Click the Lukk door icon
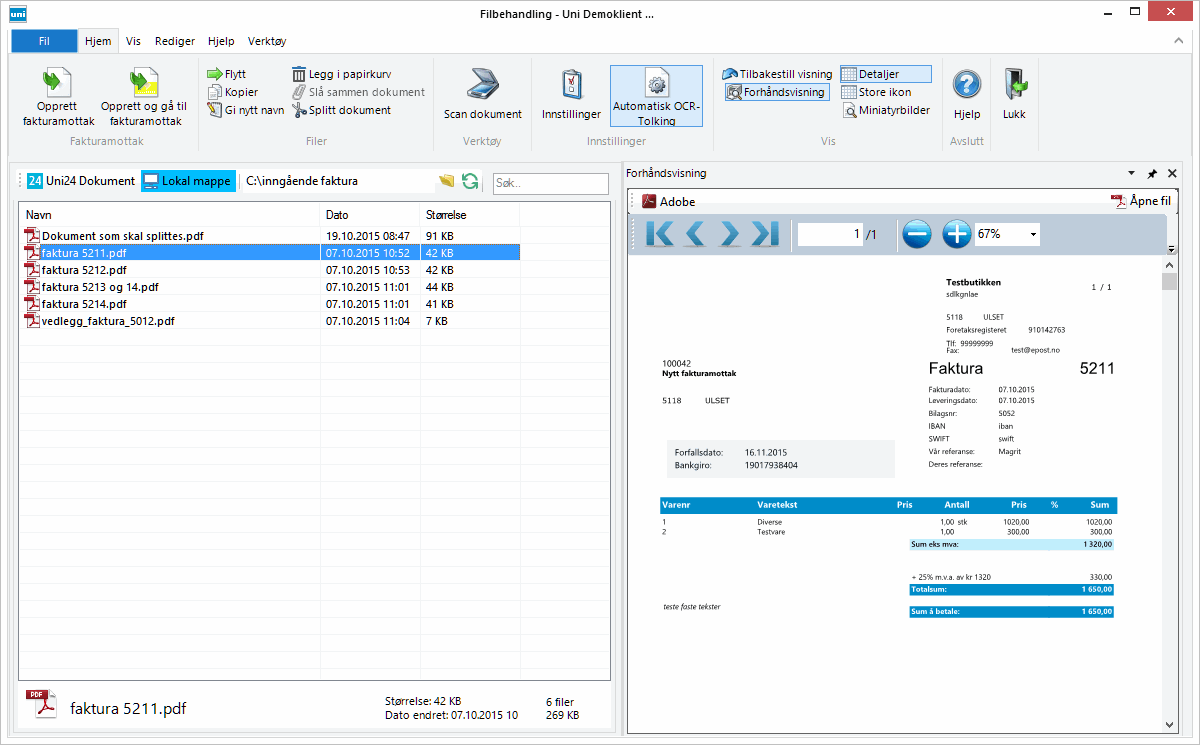Image resolution: width=1200 pixels, height=745 pixels. click(1014, 84)
